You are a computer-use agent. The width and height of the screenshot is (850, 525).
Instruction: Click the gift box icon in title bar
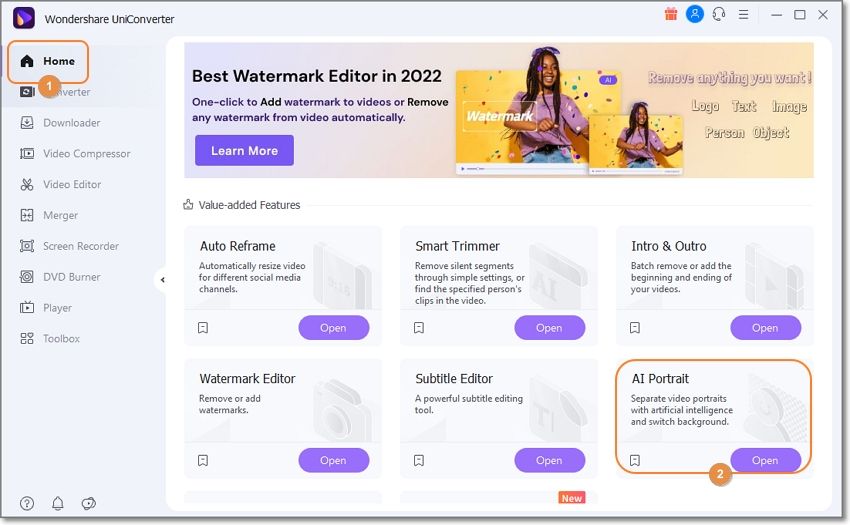point(671,14)
